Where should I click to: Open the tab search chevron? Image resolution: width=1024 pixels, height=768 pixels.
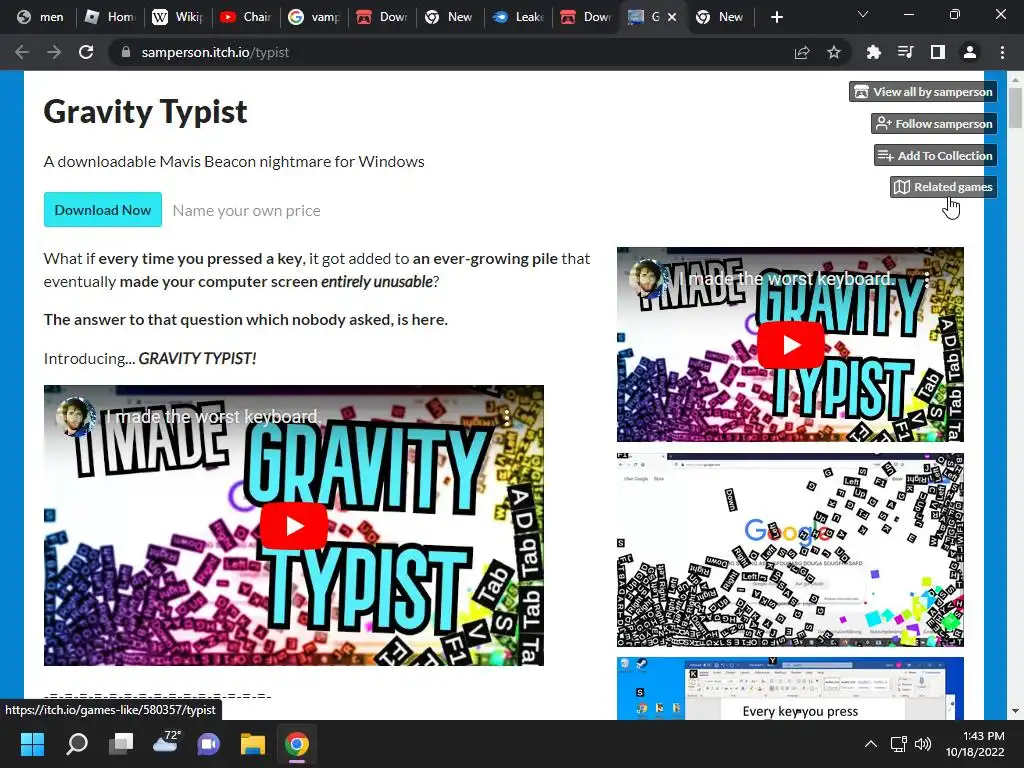pyautogui.click(x=863, y=14)
